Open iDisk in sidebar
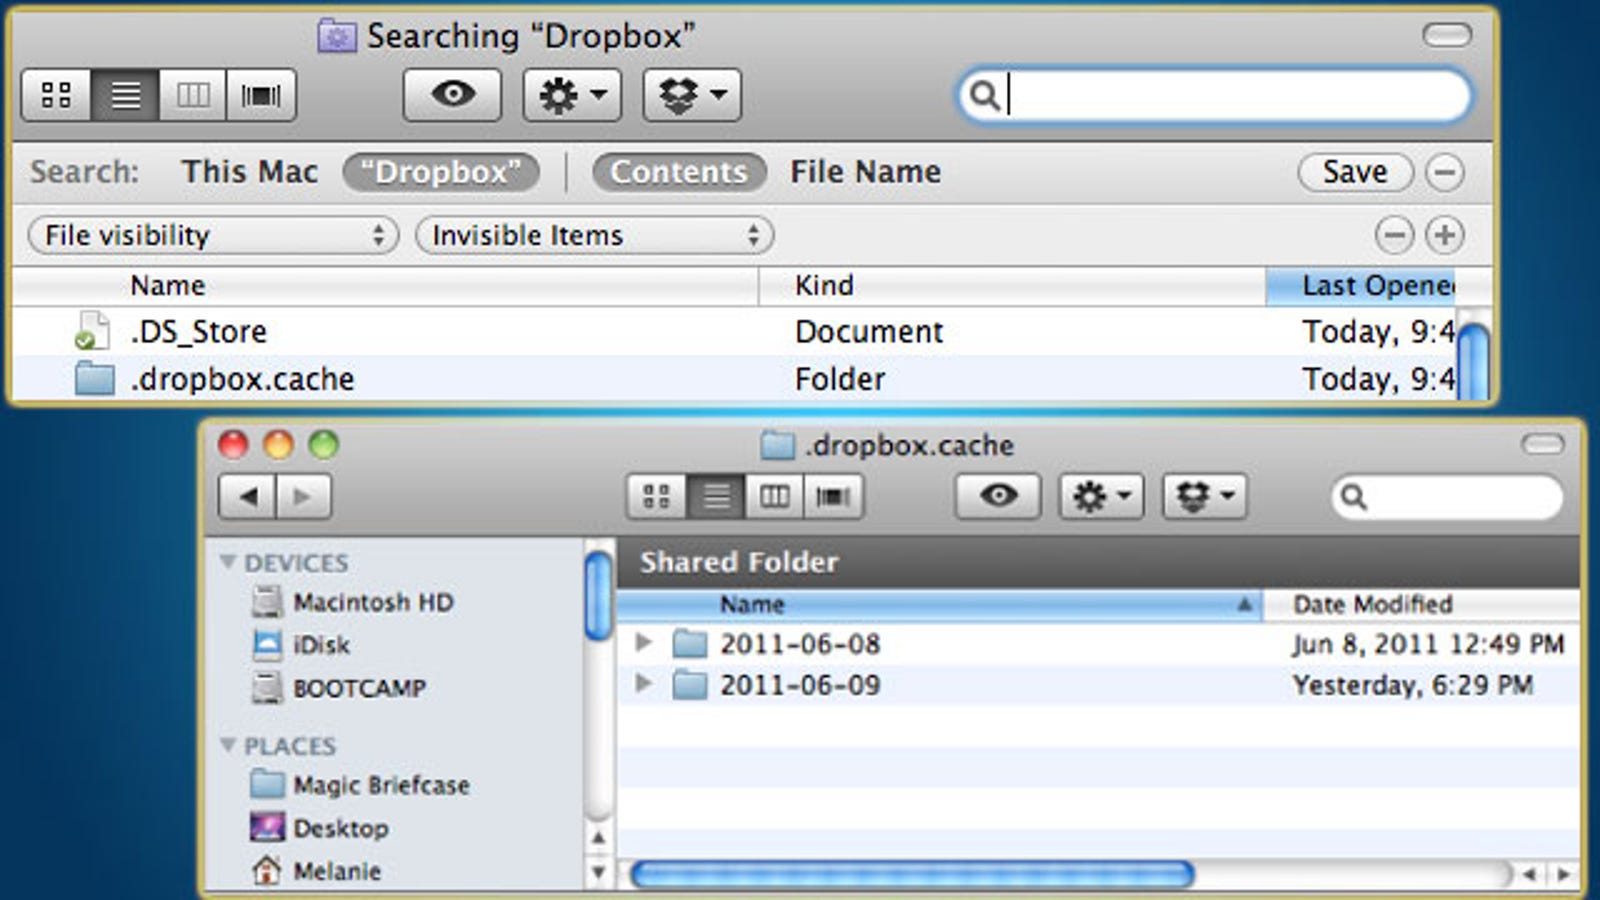Viewport: 1600px width, 900px height. pos(301,645)
